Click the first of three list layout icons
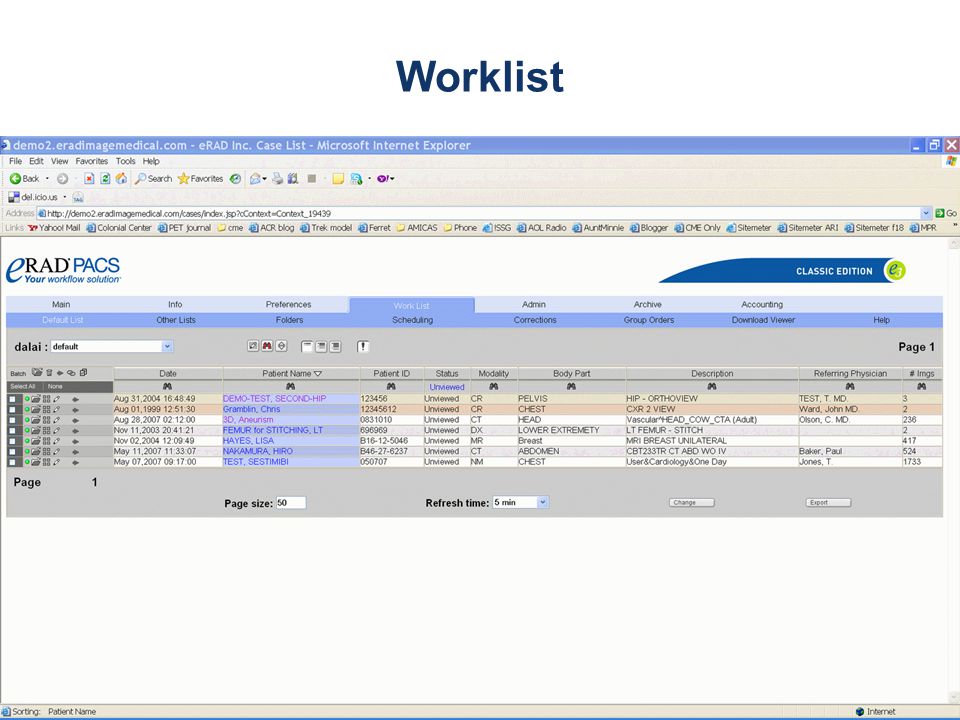Viewport: 960px width, 720px height. pyautogui.click(x=307, y=347)
